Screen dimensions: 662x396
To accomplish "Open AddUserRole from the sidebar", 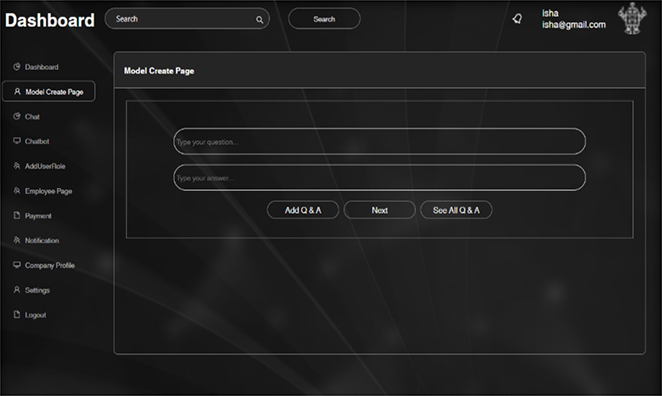I will tap(45, 166).
